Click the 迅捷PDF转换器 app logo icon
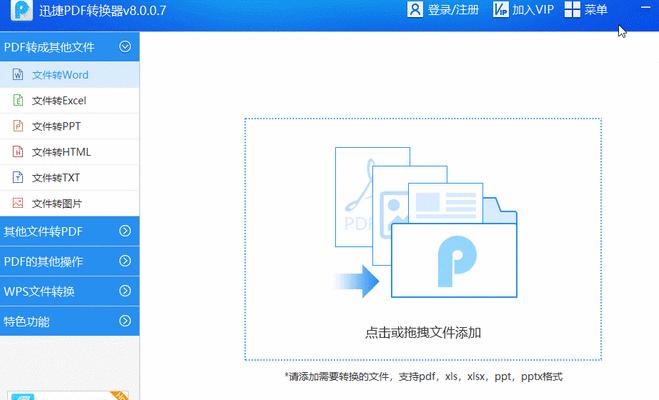 (x=21, y=10)
